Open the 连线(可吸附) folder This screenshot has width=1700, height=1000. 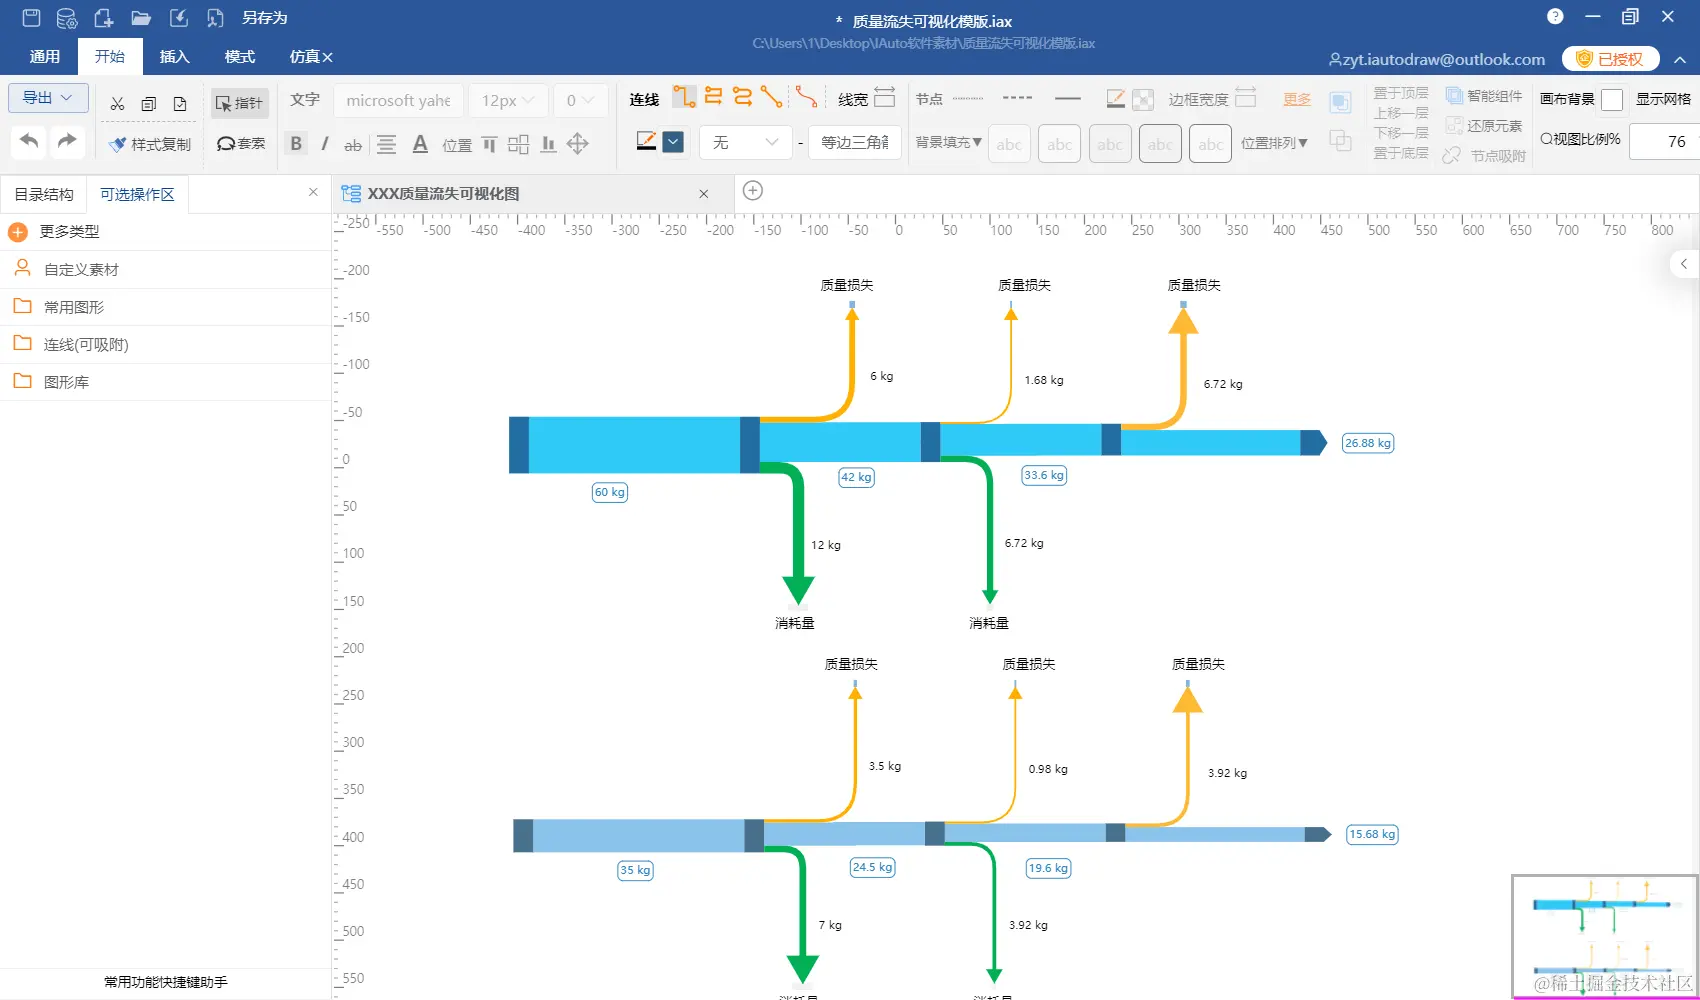[x=165, y=344]
